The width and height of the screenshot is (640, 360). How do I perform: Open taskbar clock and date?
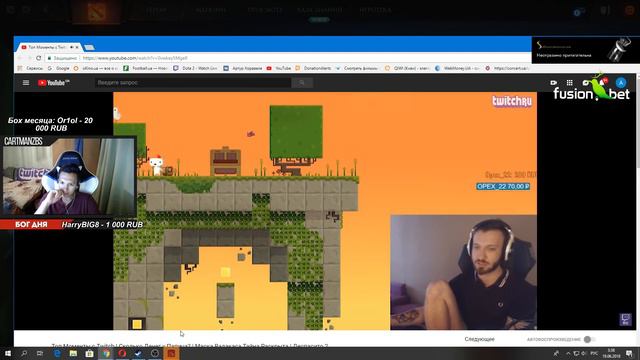pyautogui.click(x=611, y=353)
